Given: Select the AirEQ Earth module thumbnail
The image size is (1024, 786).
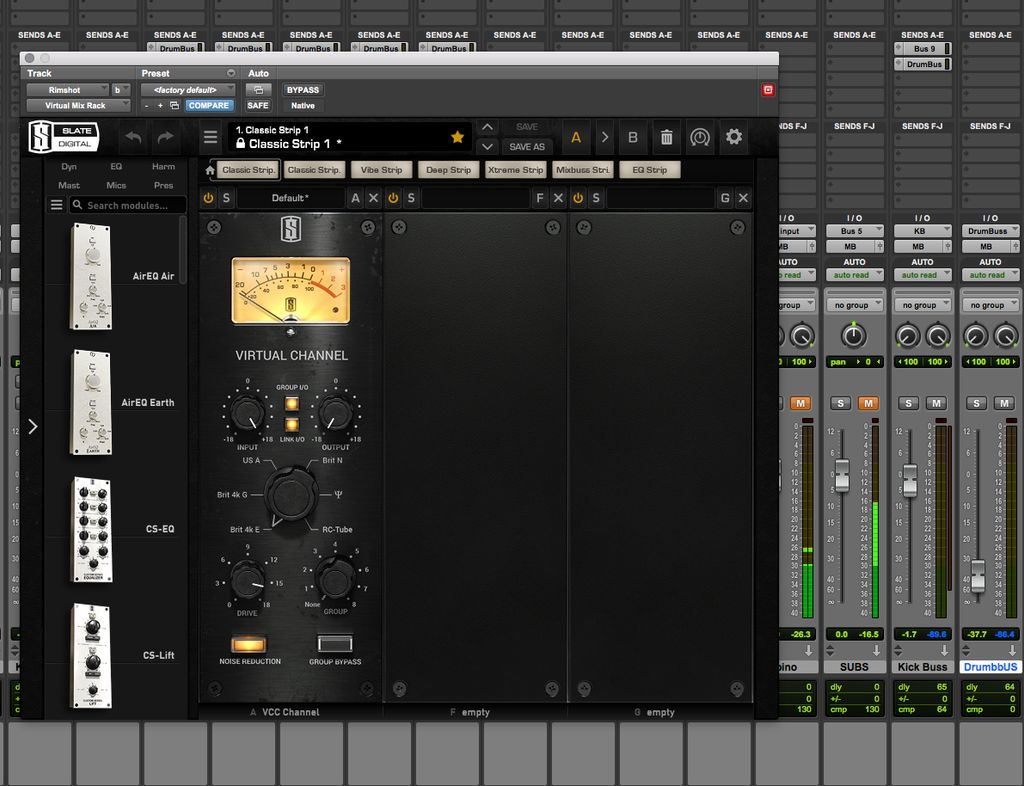Looking at the screenshot, I should (91, 402).
